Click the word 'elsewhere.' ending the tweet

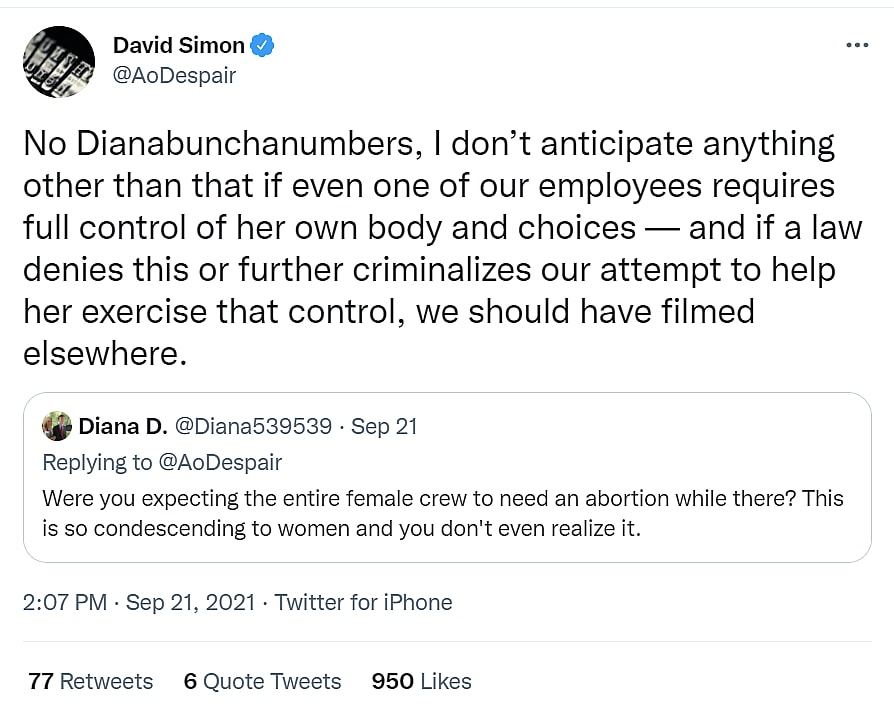pyautogui.click(x=105, y=354)
